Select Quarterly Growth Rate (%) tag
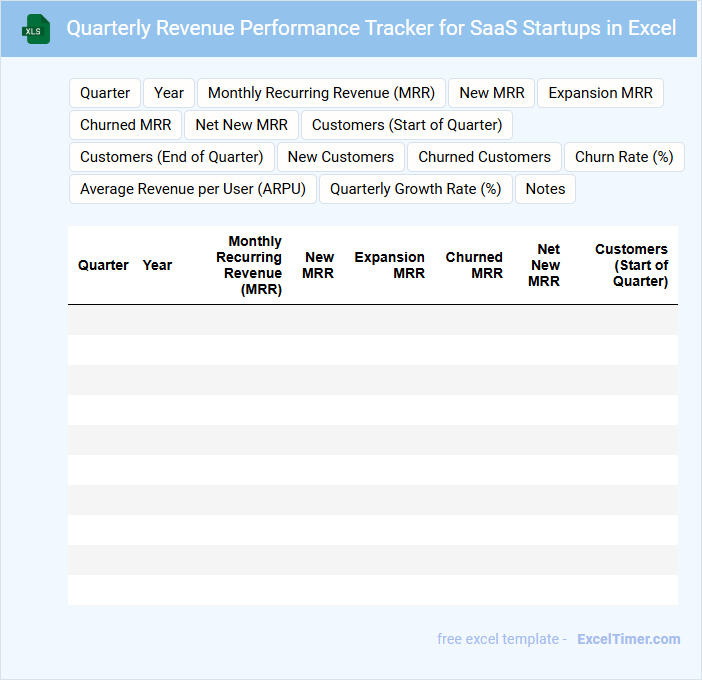This screenshot has height=680, width=702. (x=415, y=189)
